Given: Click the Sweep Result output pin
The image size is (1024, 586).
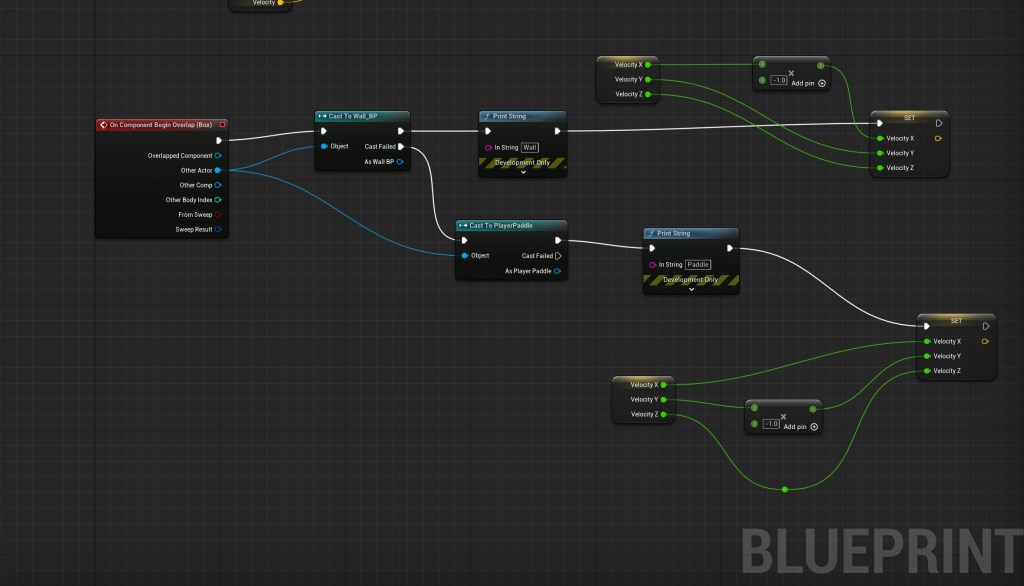Looking at the screenshot, I should click(218, 229).
